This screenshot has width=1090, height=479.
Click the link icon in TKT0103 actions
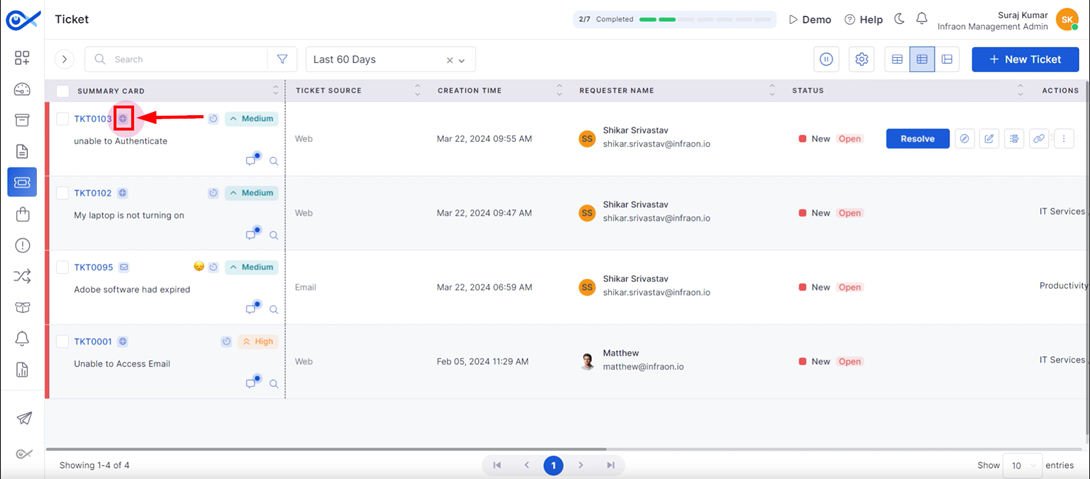[x=1039, y=138]
